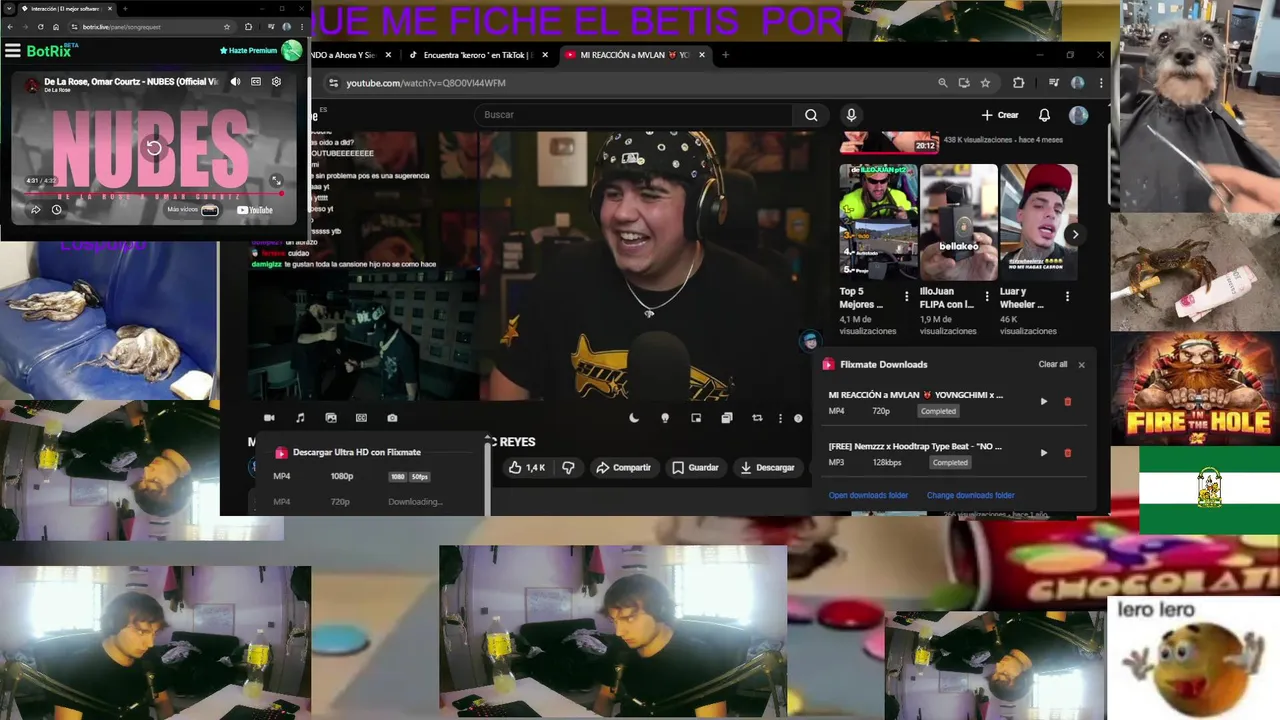
Task: Open a new tab in YouTube browser window
Action: (725, 55)
